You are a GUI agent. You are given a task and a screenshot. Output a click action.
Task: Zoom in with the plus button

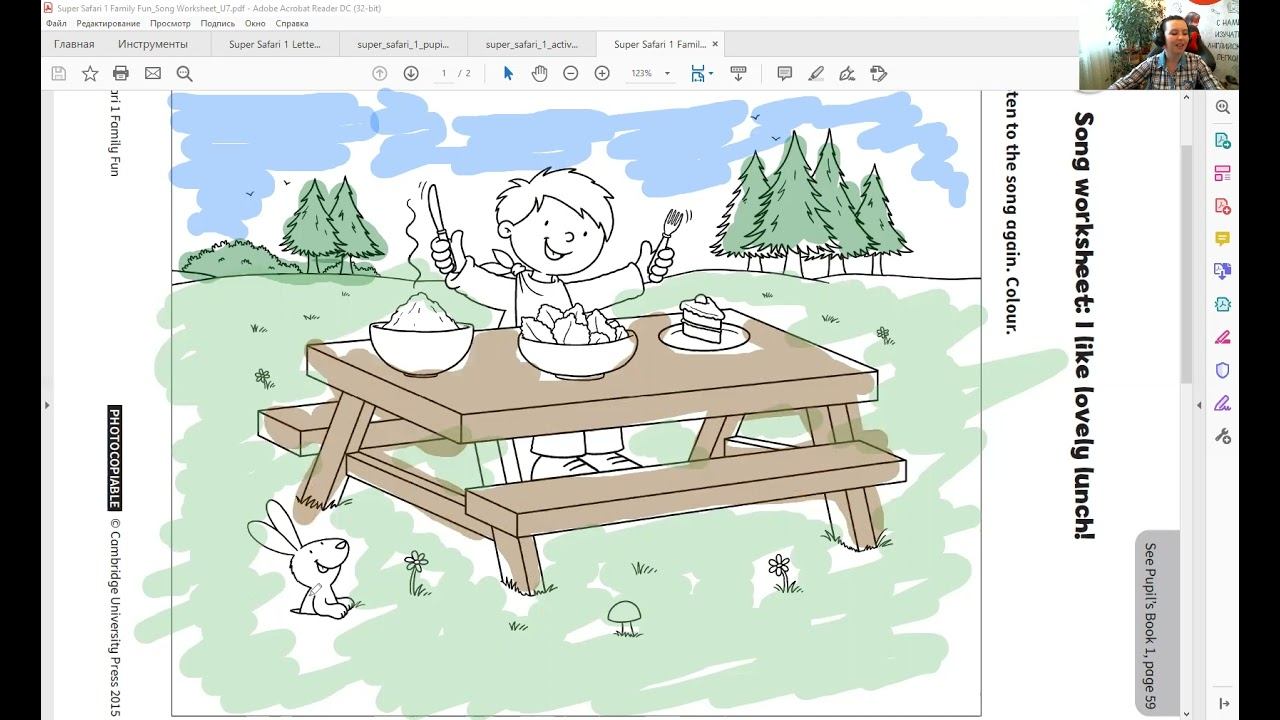point(602,73)
